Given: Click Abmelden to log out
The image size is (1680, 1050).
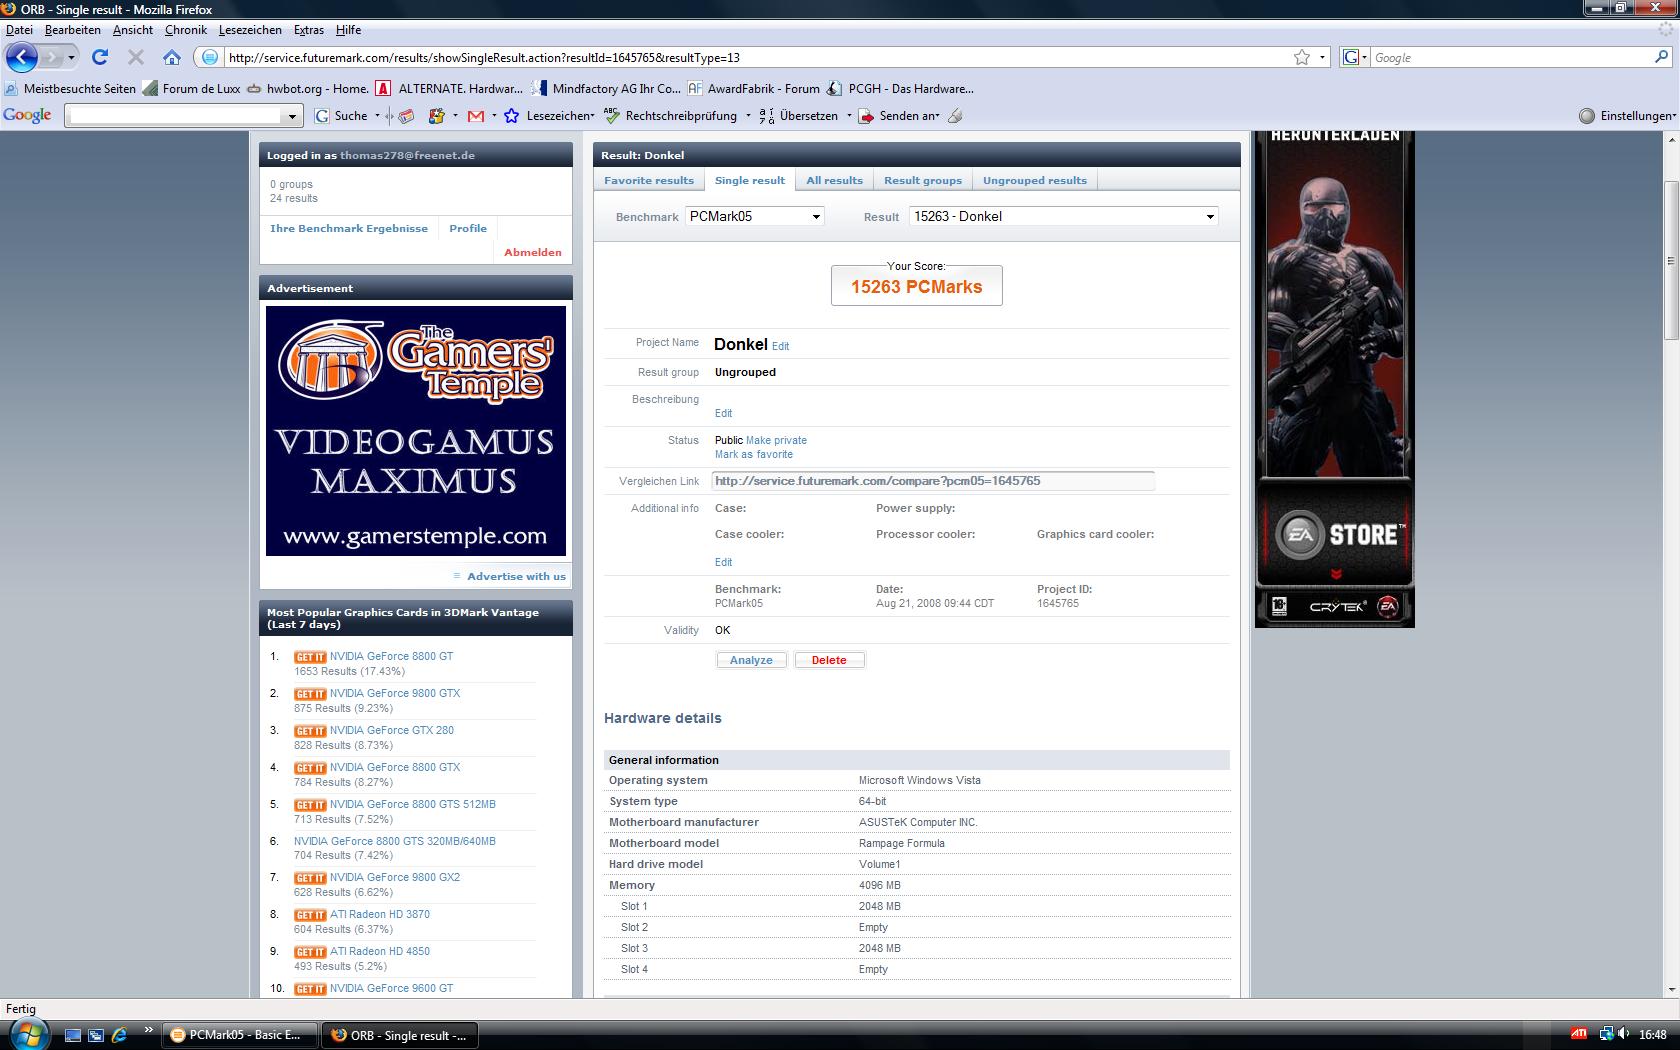Looking at the screenshot, I should click(x=533, y=252).
